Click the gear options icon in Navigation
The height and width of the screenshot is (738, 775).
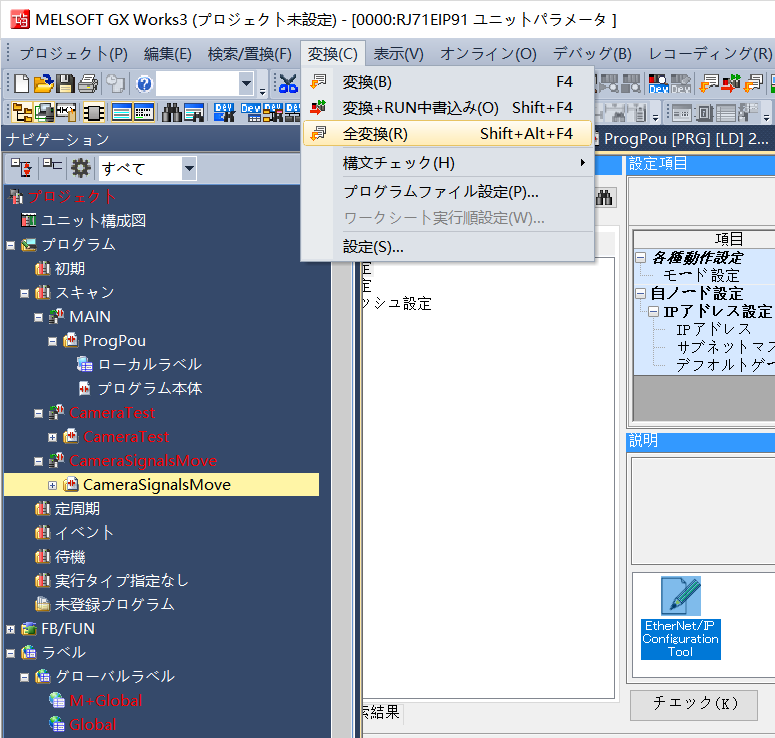(x=81, y=168)
